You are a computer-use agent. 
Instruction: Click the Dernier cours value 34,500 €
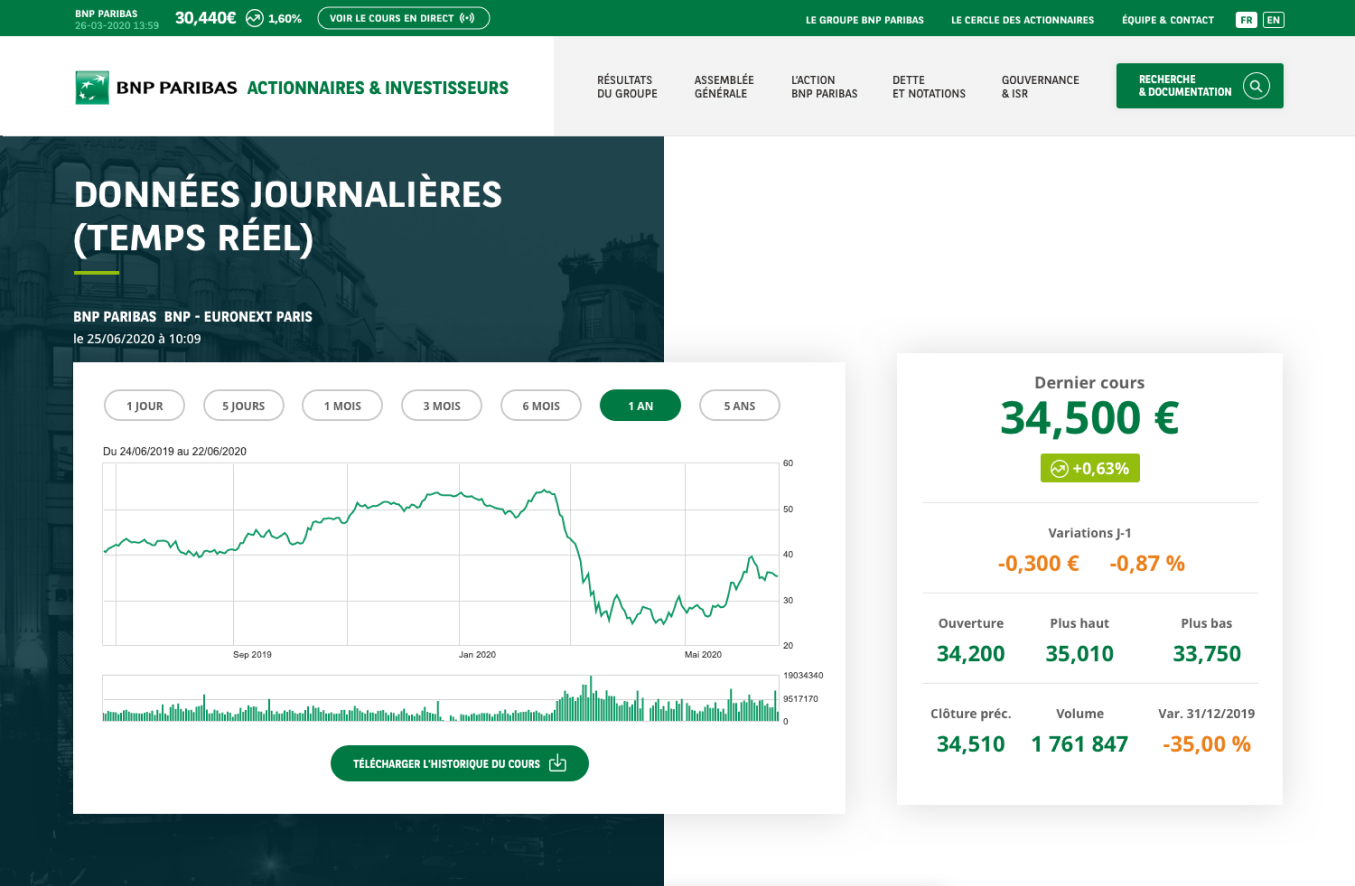coord(1090,418)
